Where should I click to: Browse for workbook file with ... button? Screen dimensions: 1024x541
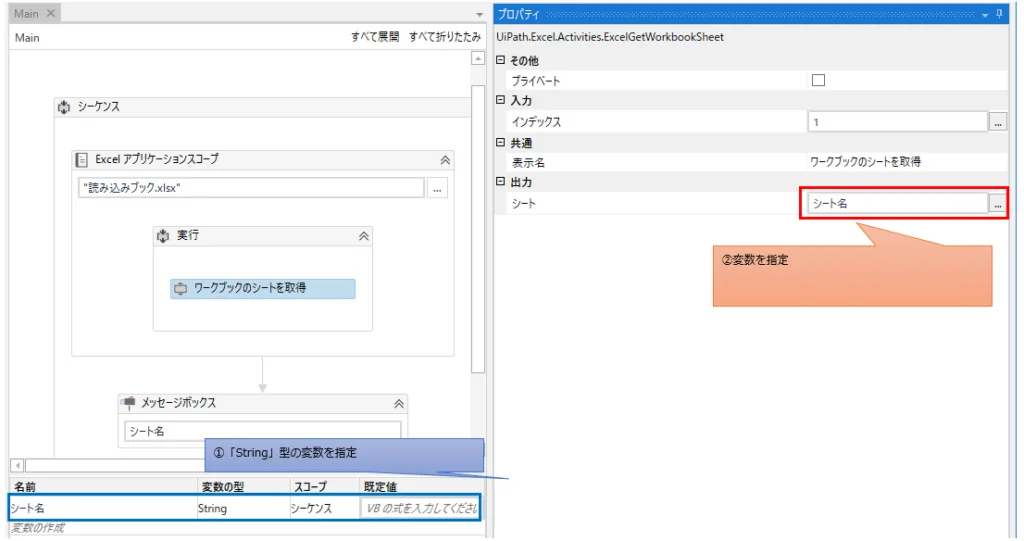[x=437, y=189]
